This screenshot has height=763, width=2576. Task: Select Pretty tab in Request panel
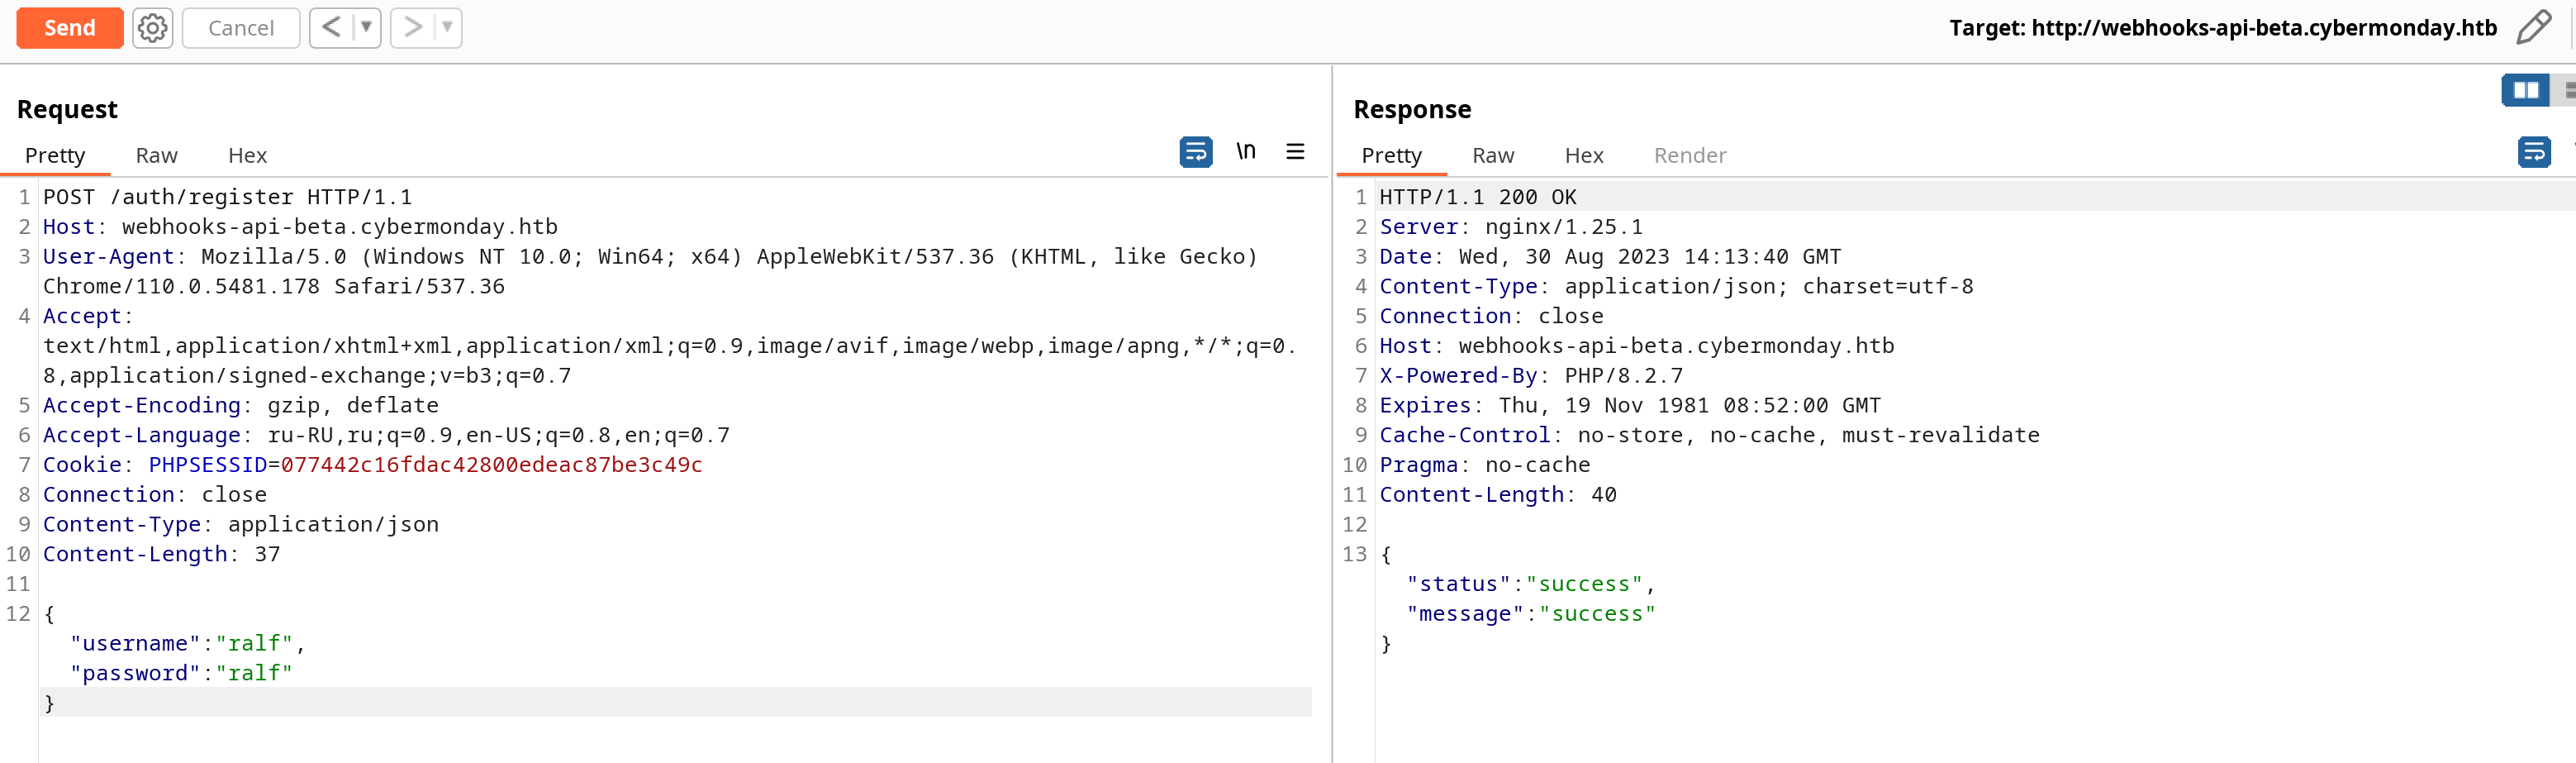55,155
